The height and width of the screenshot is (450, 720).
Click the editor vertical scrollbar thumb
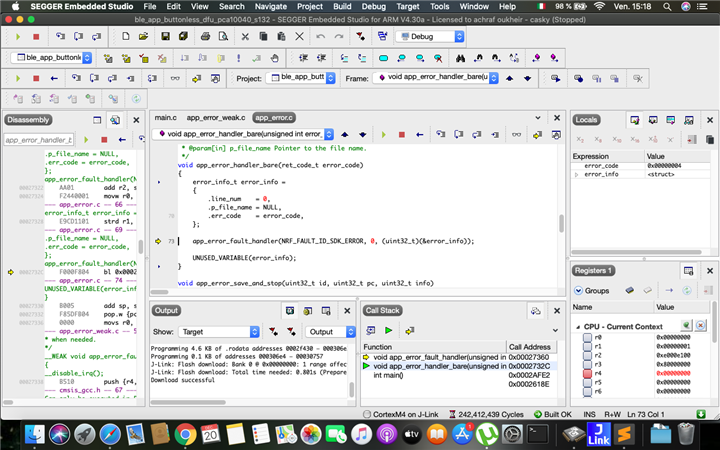pos(561,224)
